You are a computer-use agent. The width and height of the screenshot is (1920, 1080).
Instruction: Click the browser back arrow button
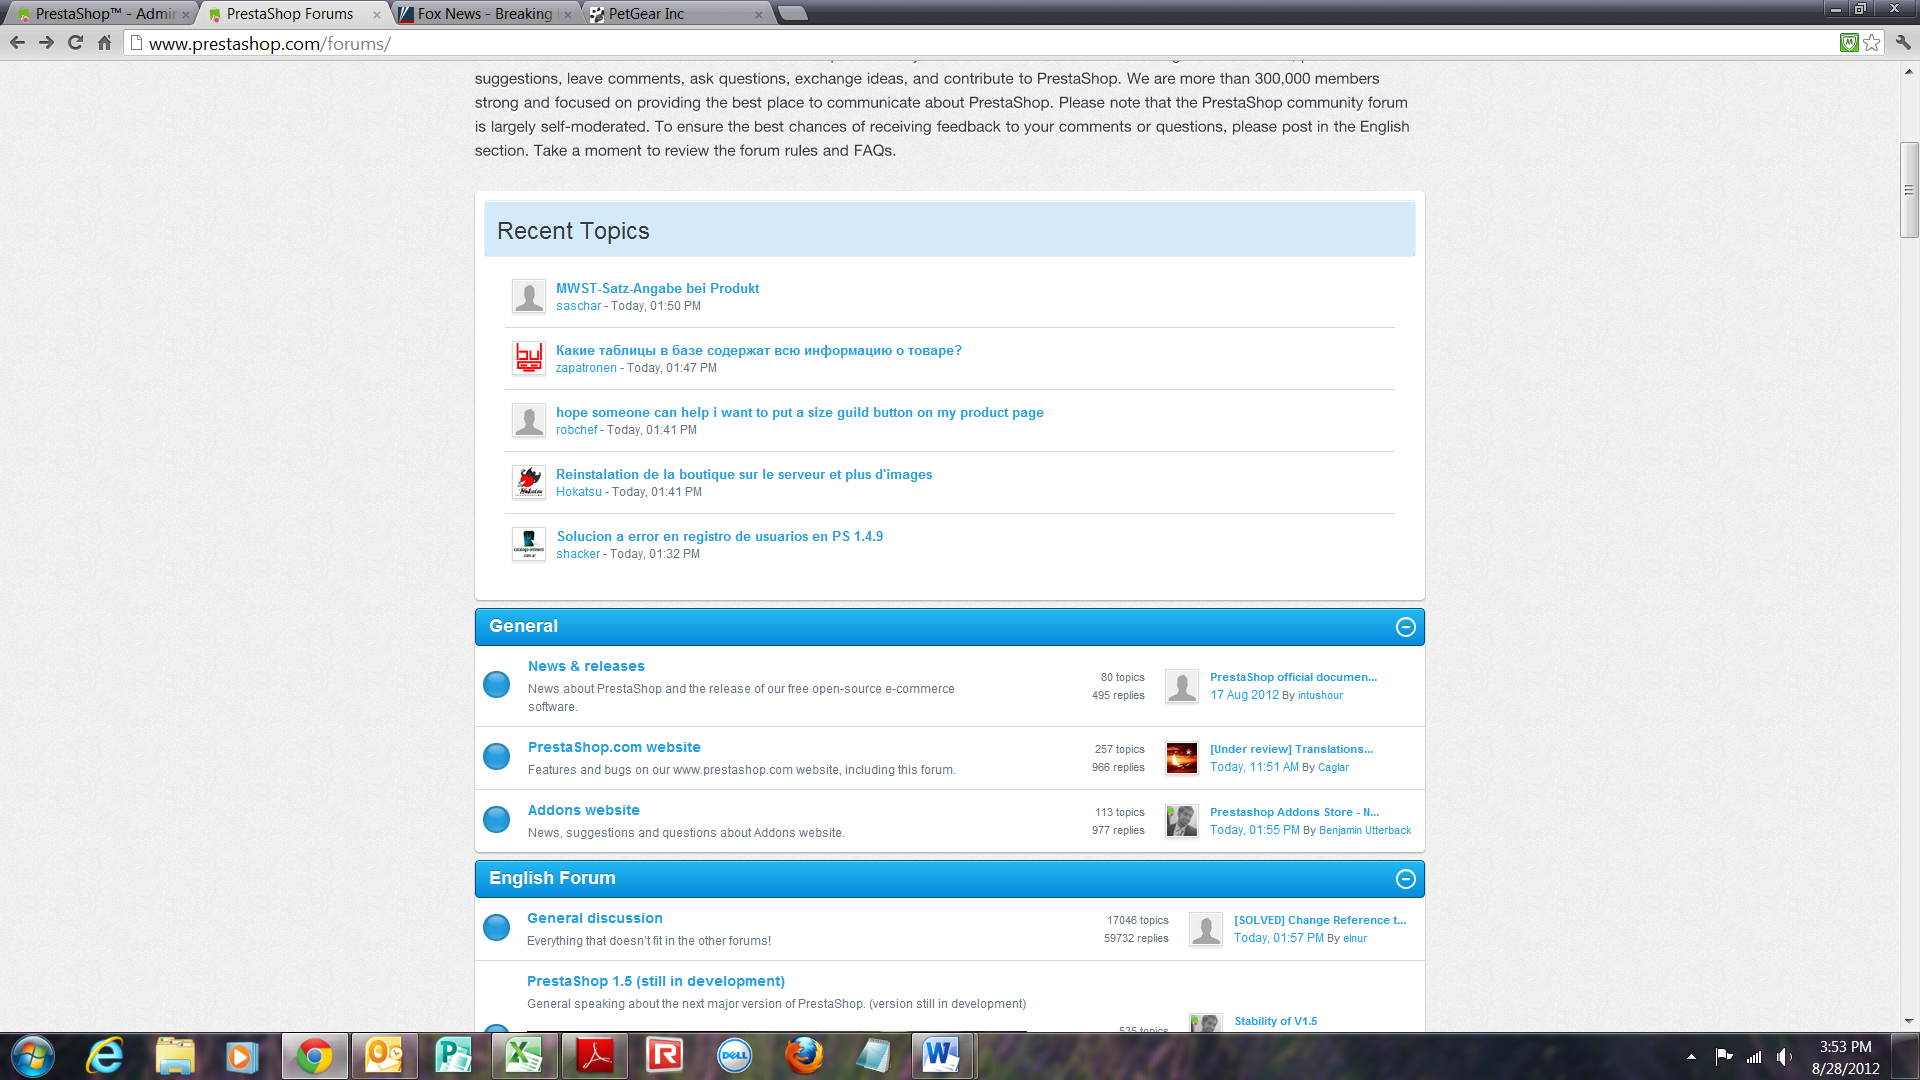[17, 43]
